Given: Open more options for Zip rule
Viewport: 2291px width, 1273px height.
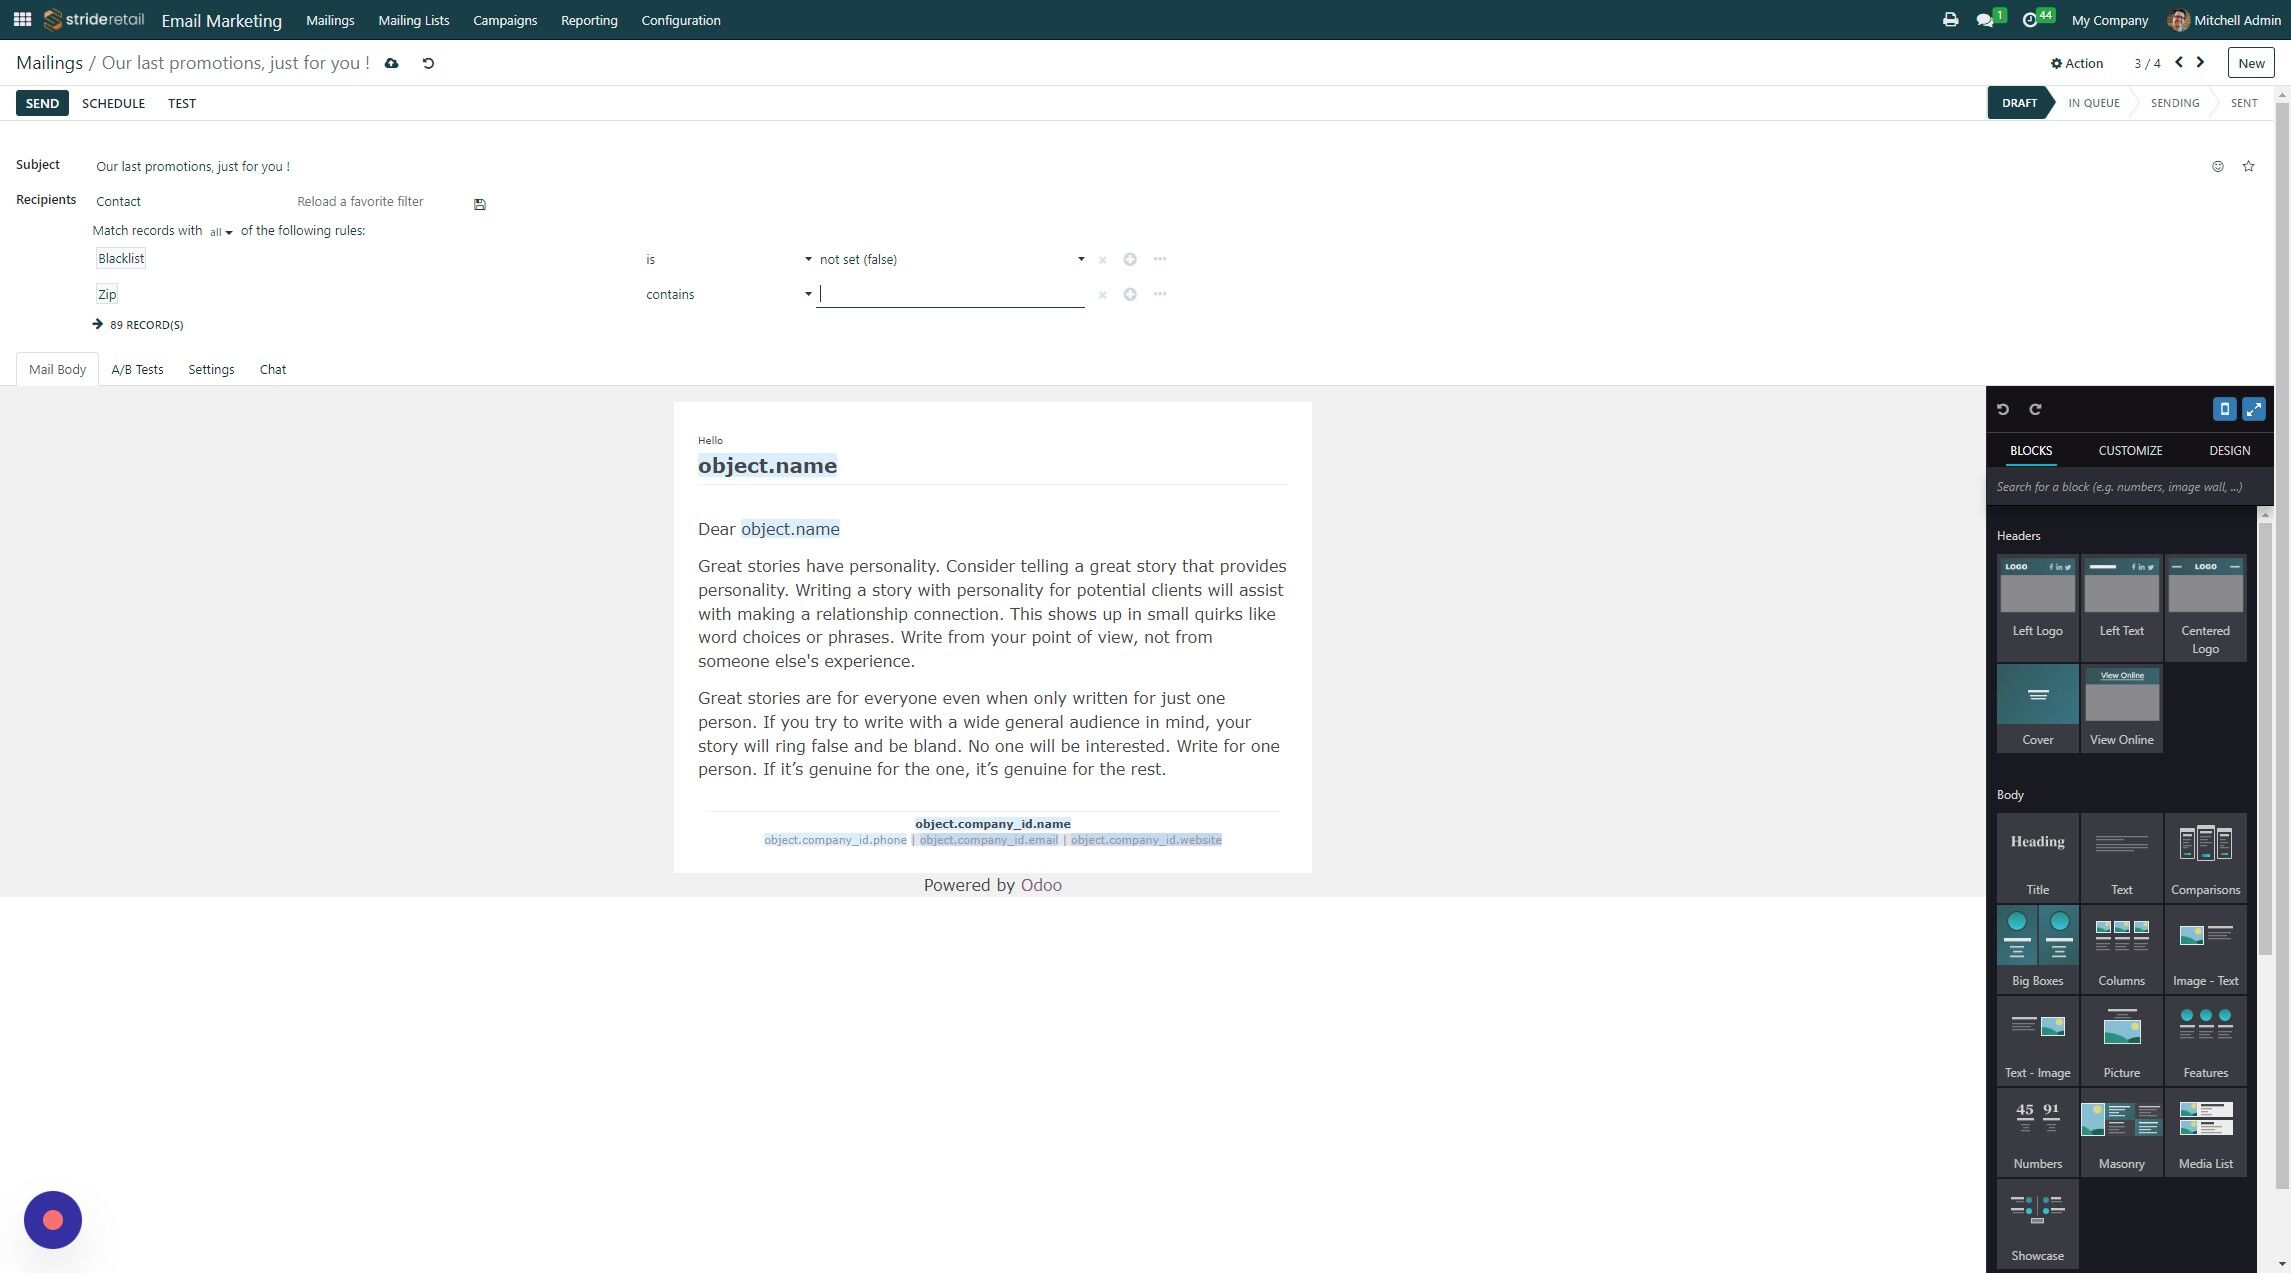Looking at the screenshot, I should point(1160,294).
